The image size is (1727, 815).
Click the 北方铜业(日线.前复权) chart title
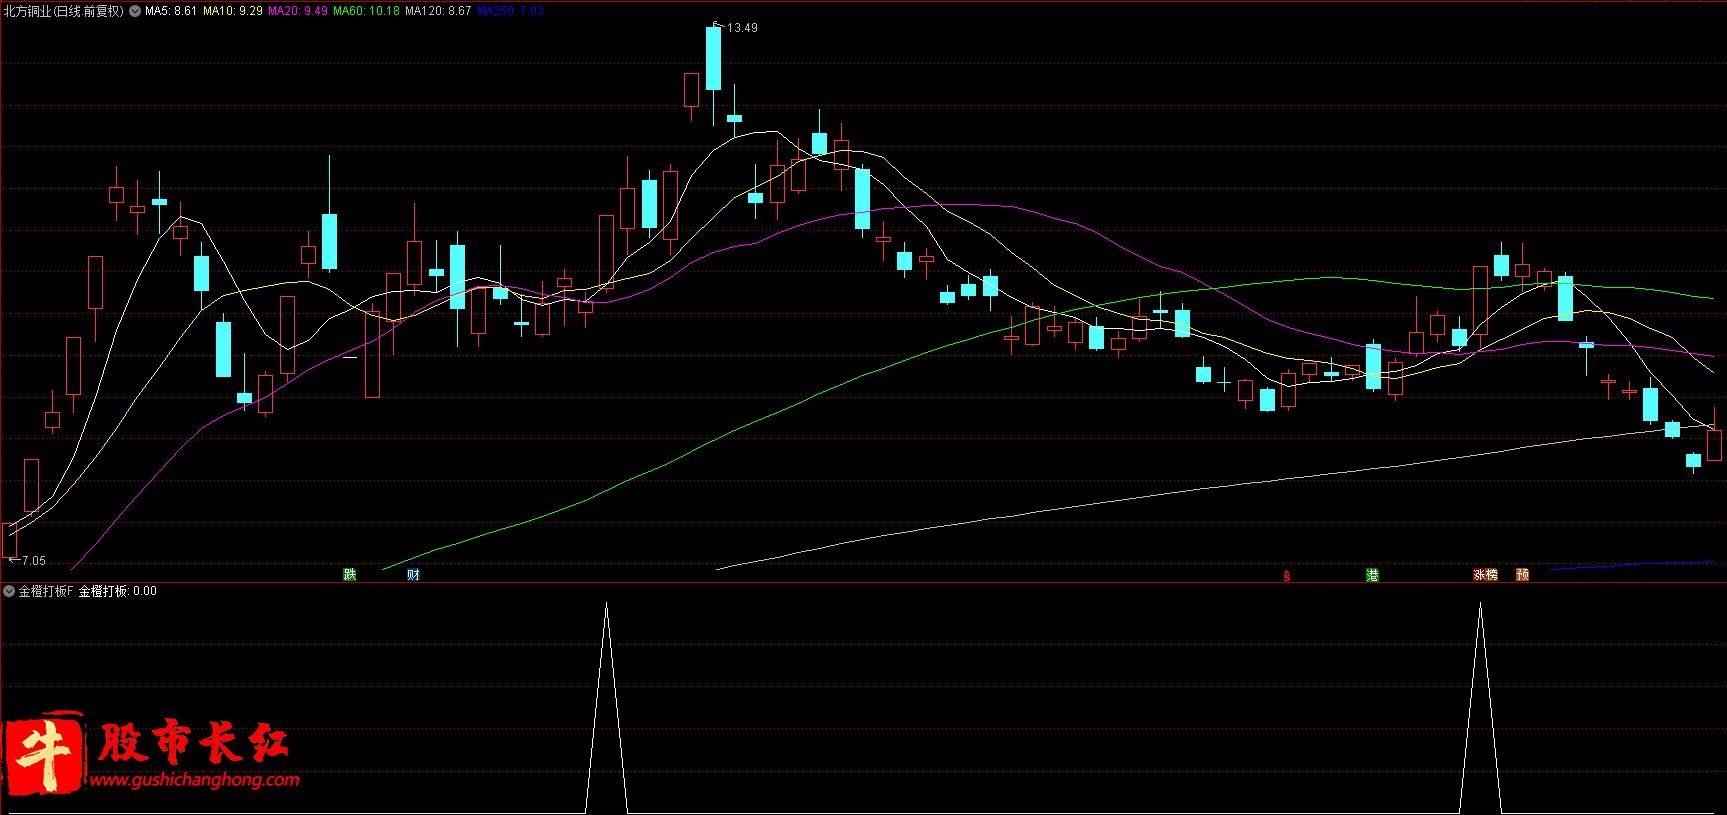coord(64,11)
